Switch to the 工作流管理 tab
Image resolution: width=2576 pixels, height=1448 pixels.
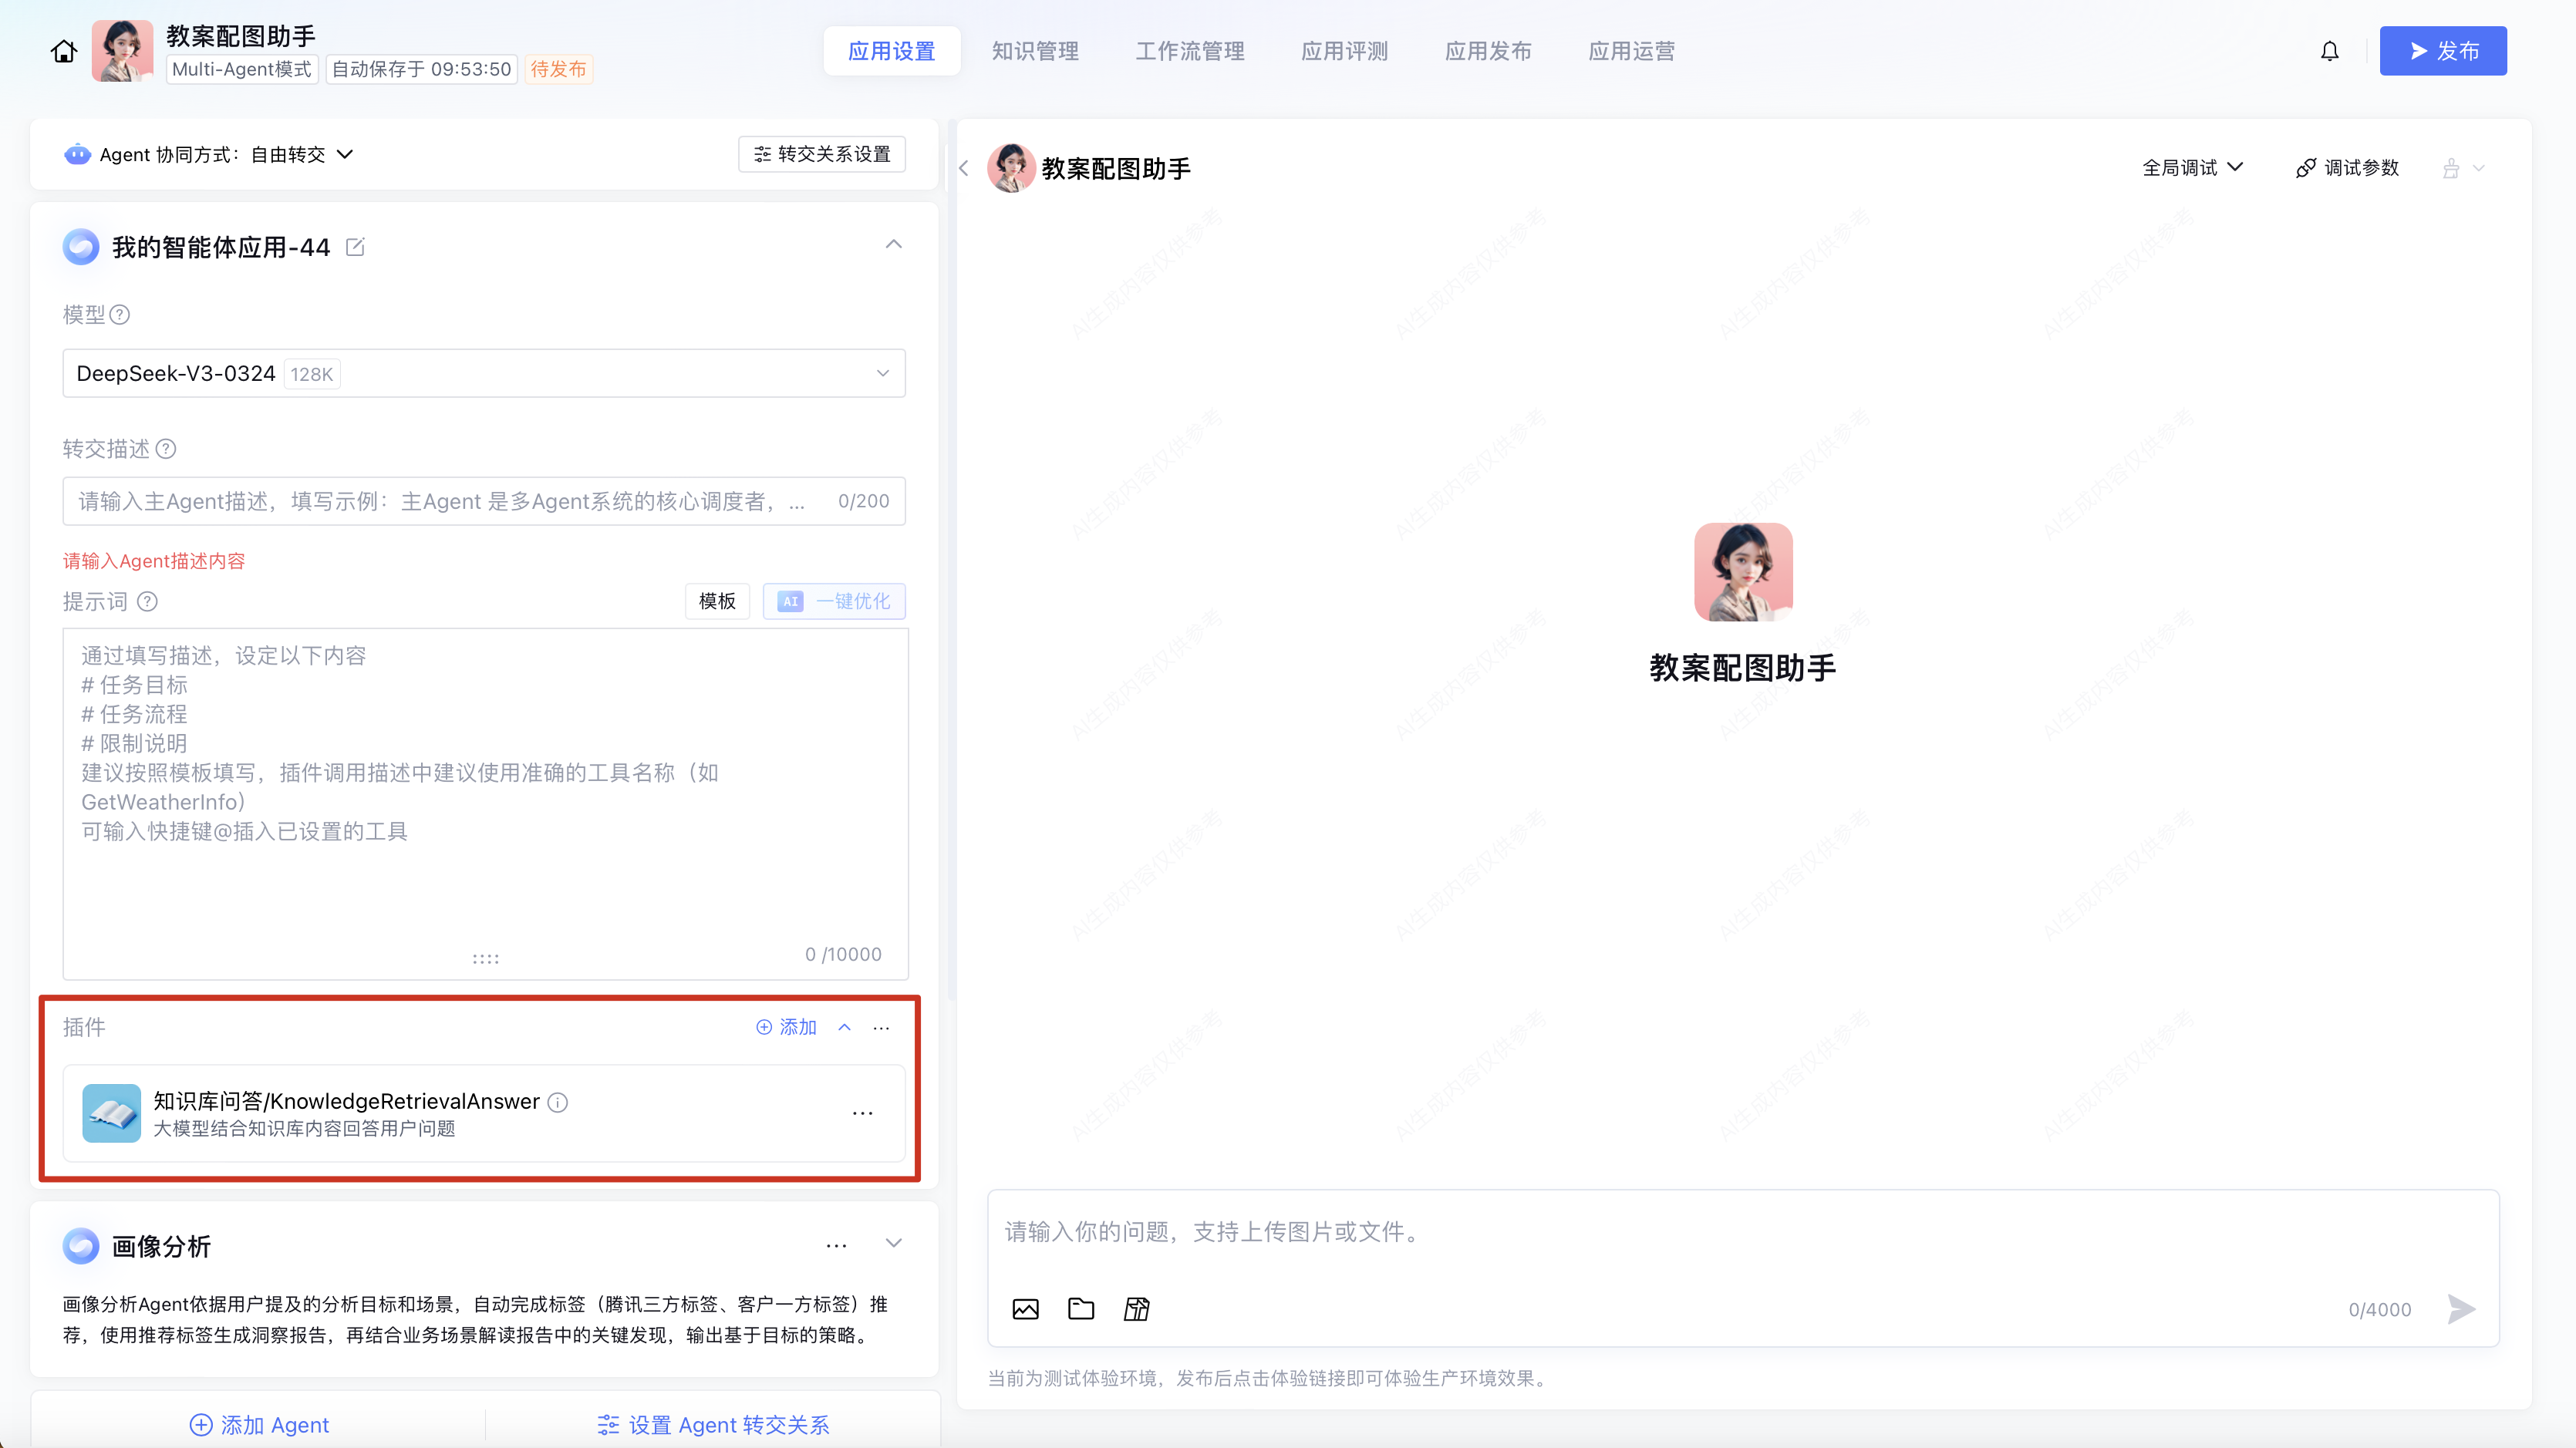click(1189, 51)
